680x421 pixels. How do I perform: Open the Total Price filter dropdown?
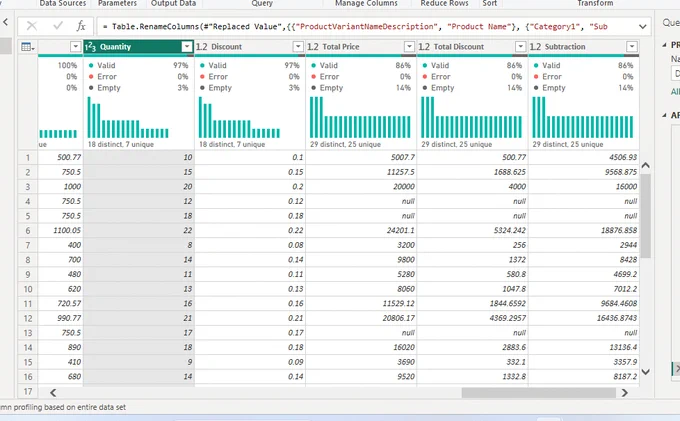[409, 46]
